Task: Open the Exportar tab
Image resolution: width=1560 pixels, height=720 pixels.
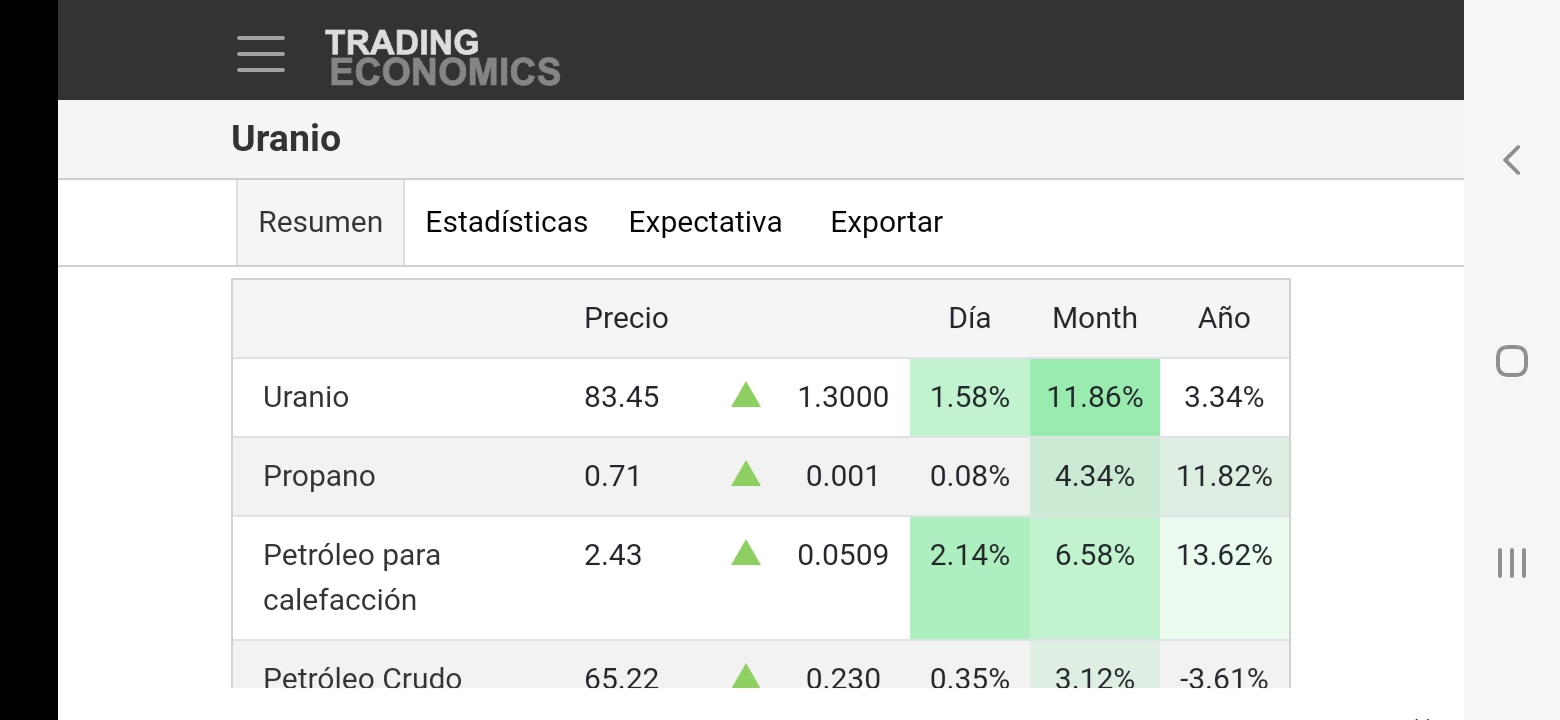Action: pyautogui.click(x=886, y=222)
